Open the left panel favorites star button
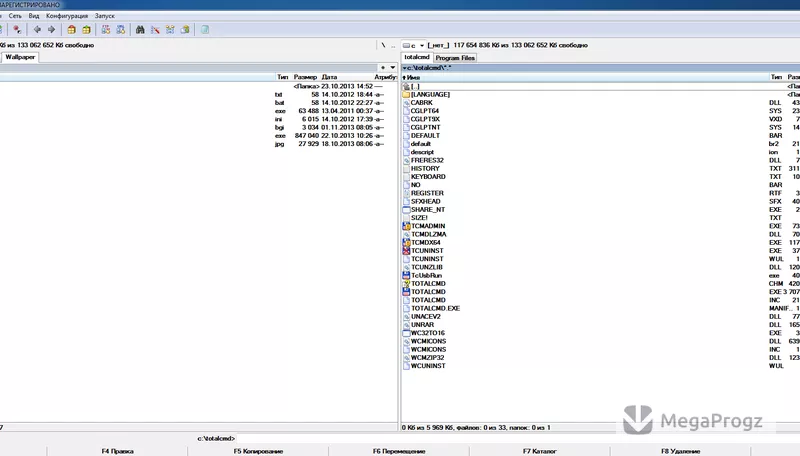The height and width of the screenshot is (456, 800). (x=383, y=67)
